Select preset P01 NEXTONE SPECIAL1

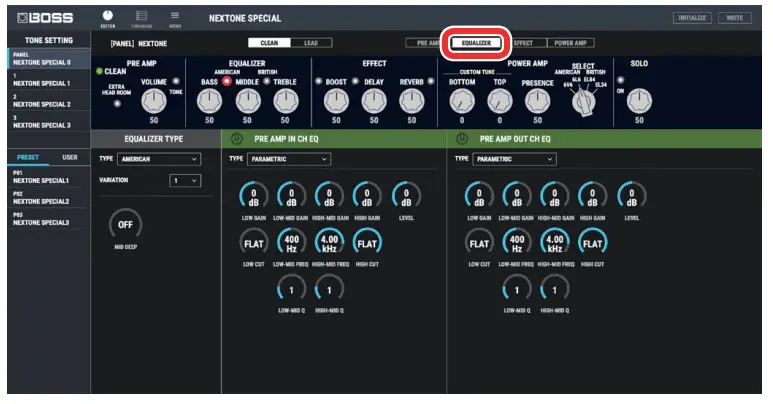[48, 177]
